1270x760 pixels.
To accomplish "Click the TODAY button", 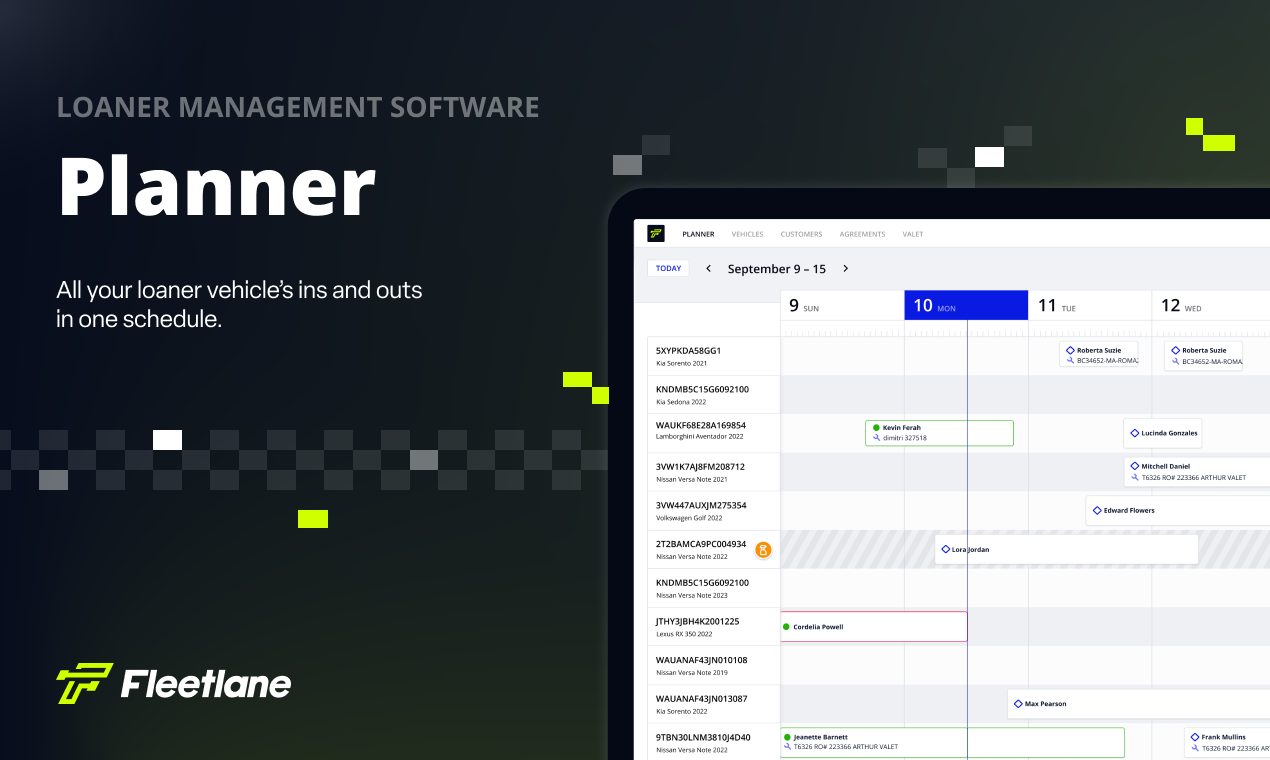I will pos(668,267).
